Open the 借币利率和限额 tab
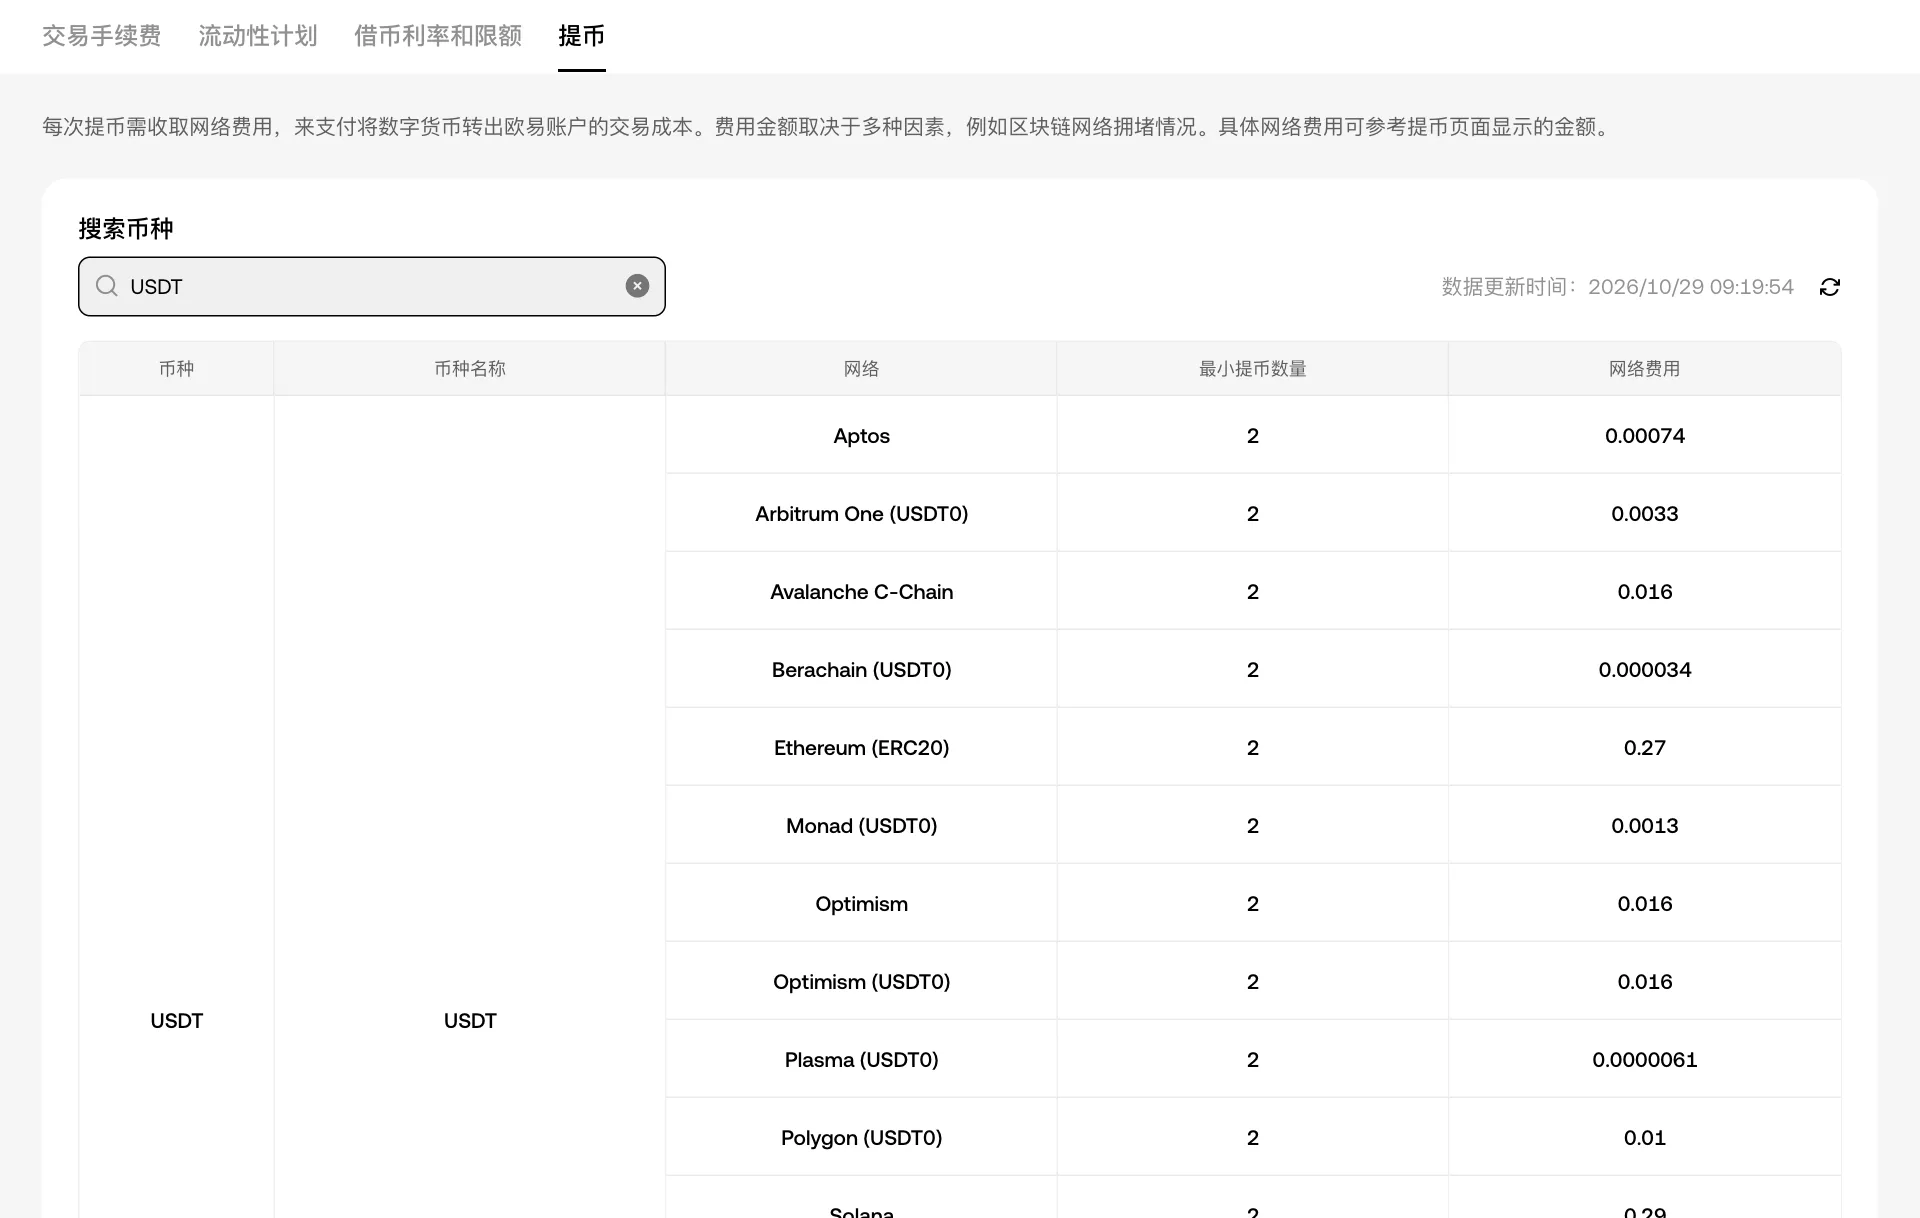1920x1218 pixels. pyautogui.click(x=438, y=36)
